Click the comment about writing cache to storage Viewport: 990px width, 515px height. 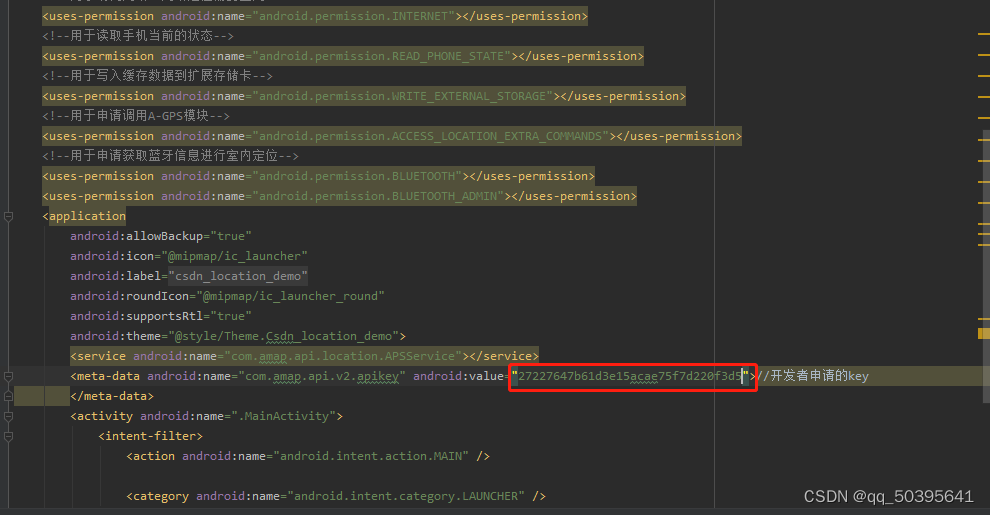[x=157, y=76]
